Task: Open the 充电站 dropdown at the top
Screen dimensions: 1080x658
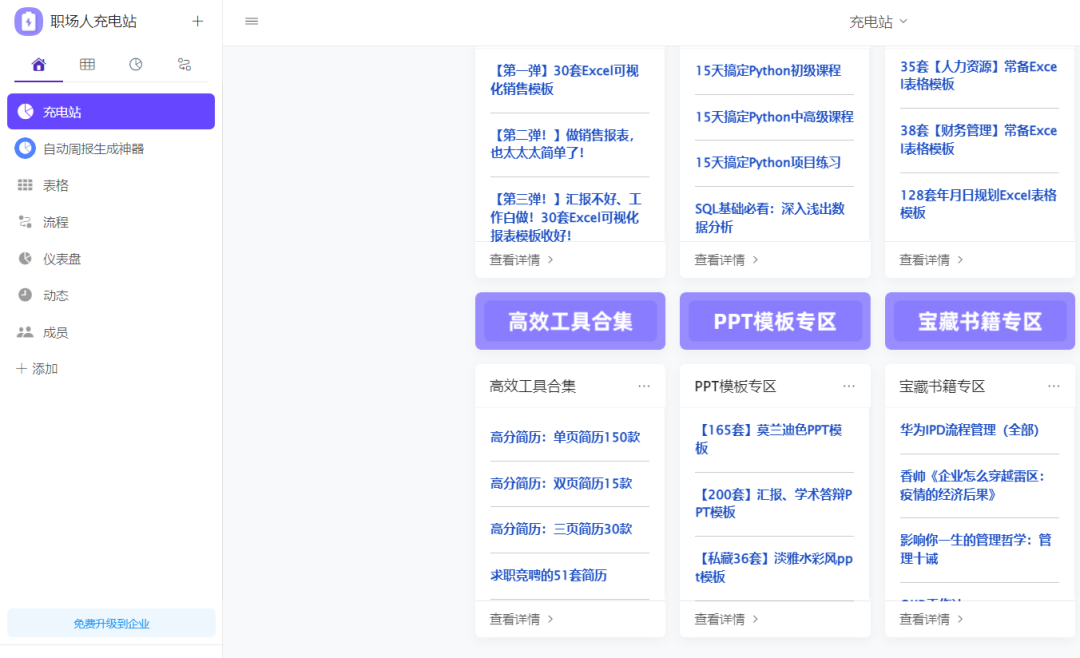Action: tap(877, 20)
